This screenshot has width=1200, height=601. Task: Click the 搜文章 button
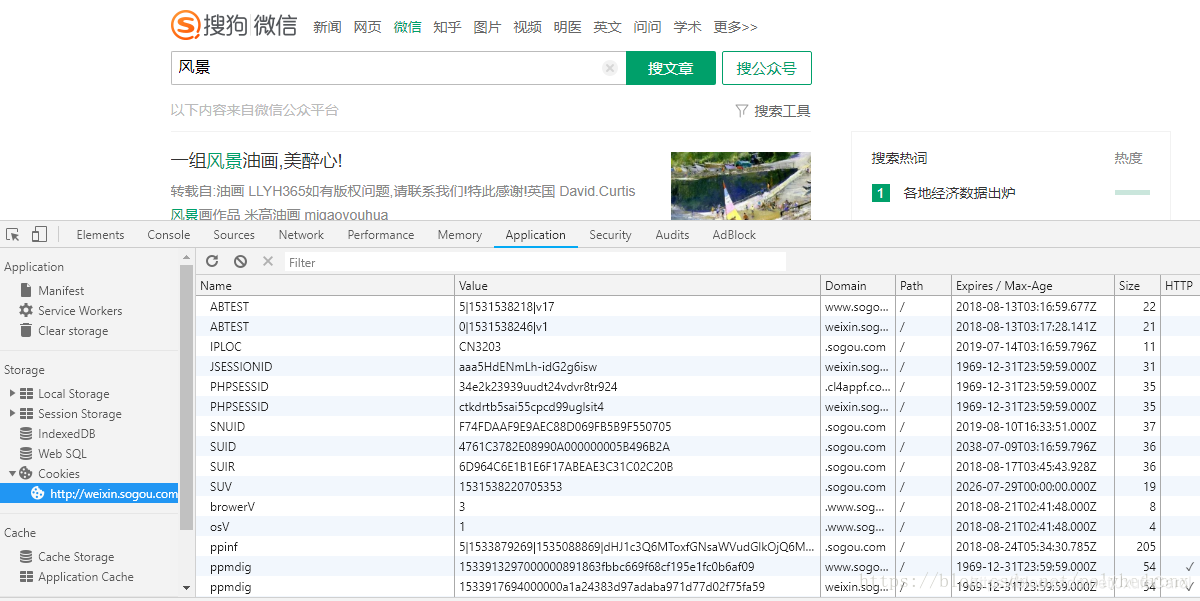pyautogui.click(x=671, y=68)
